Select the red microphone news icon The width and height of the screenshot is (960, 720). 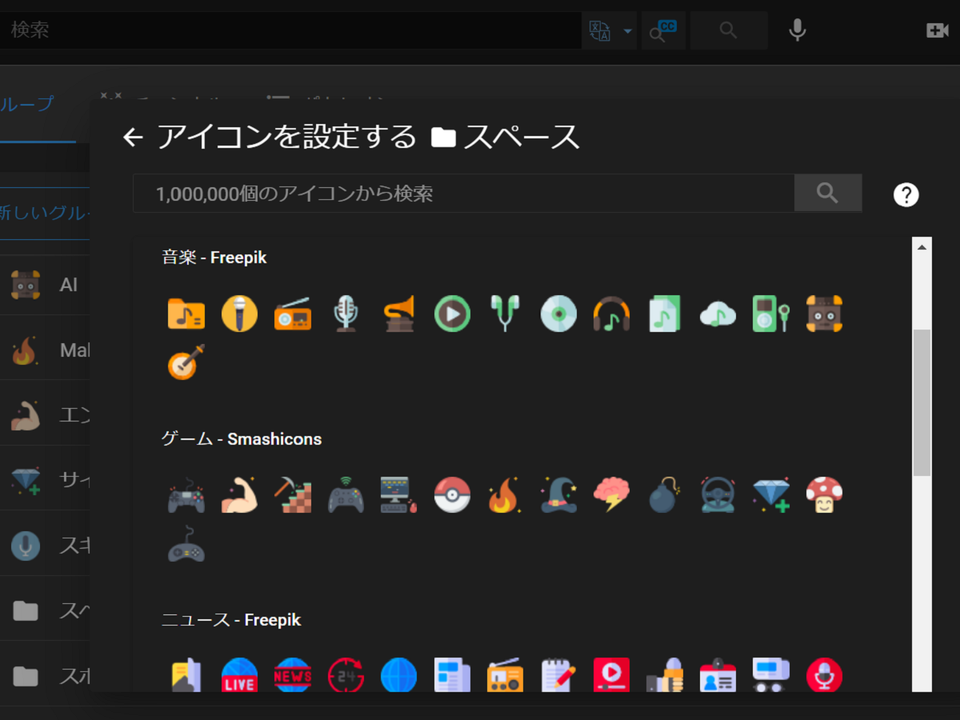[x=824, y=675]
